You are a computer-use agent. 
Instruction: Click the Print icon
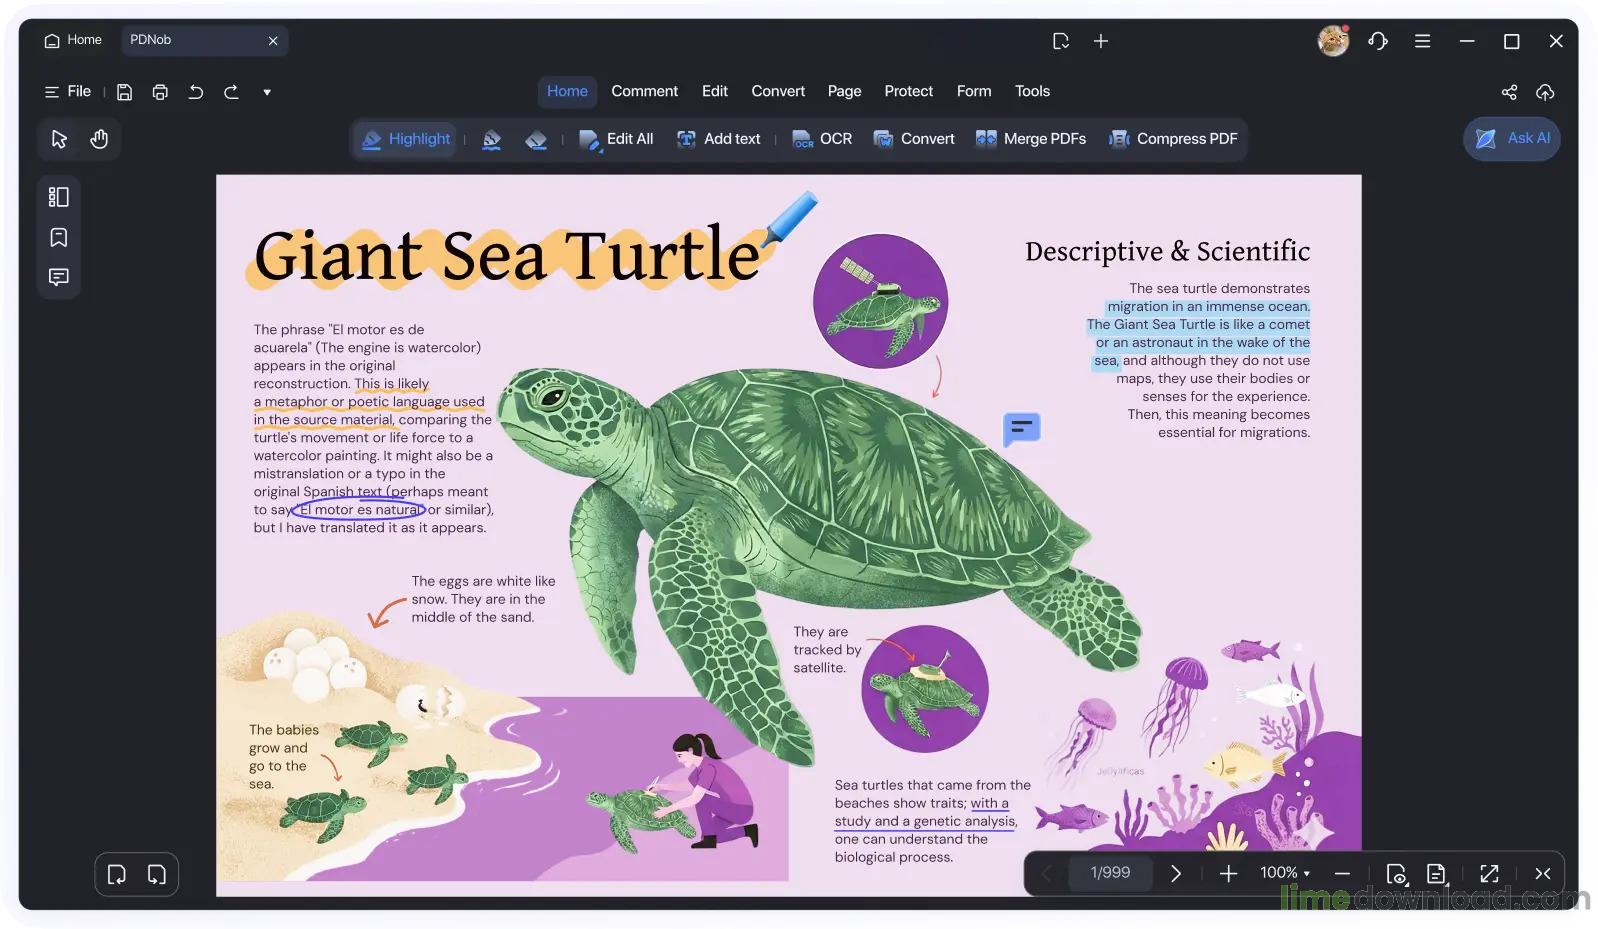(160, 92)
